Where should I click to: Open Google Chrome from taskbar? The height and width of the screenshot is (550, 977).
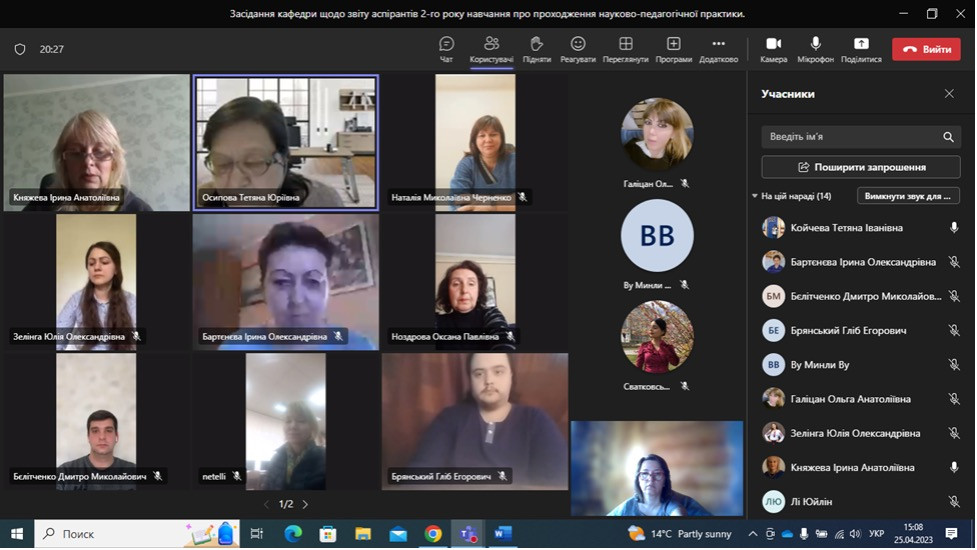point(433,534)
